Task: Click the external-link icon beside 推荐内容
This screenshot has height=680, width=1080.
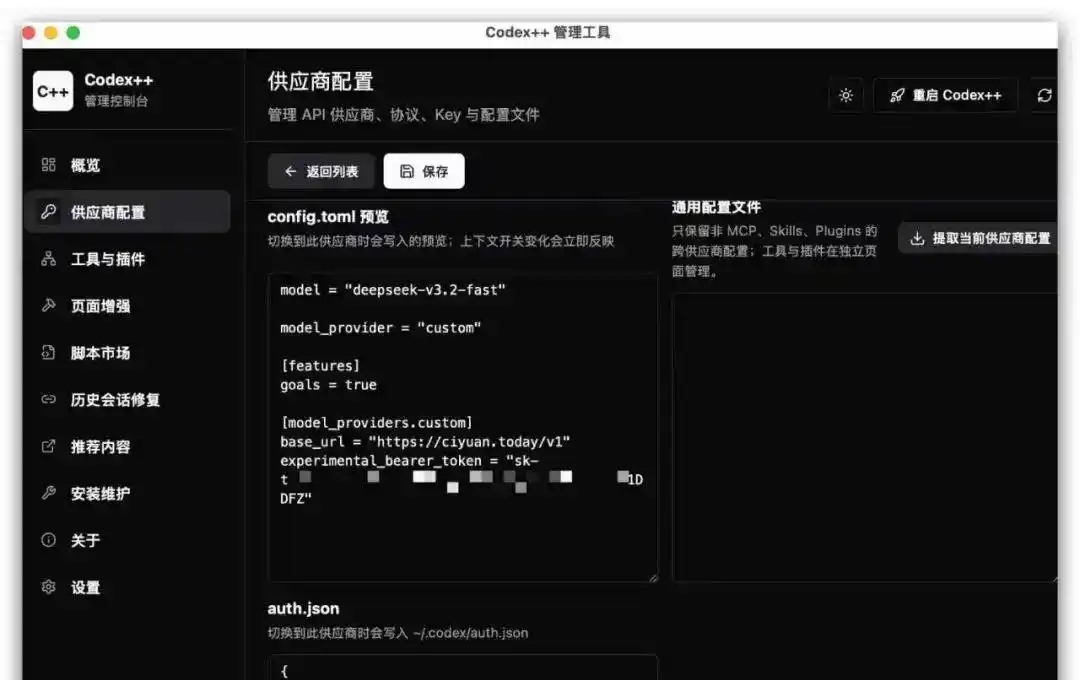Action: pos(48,446)
